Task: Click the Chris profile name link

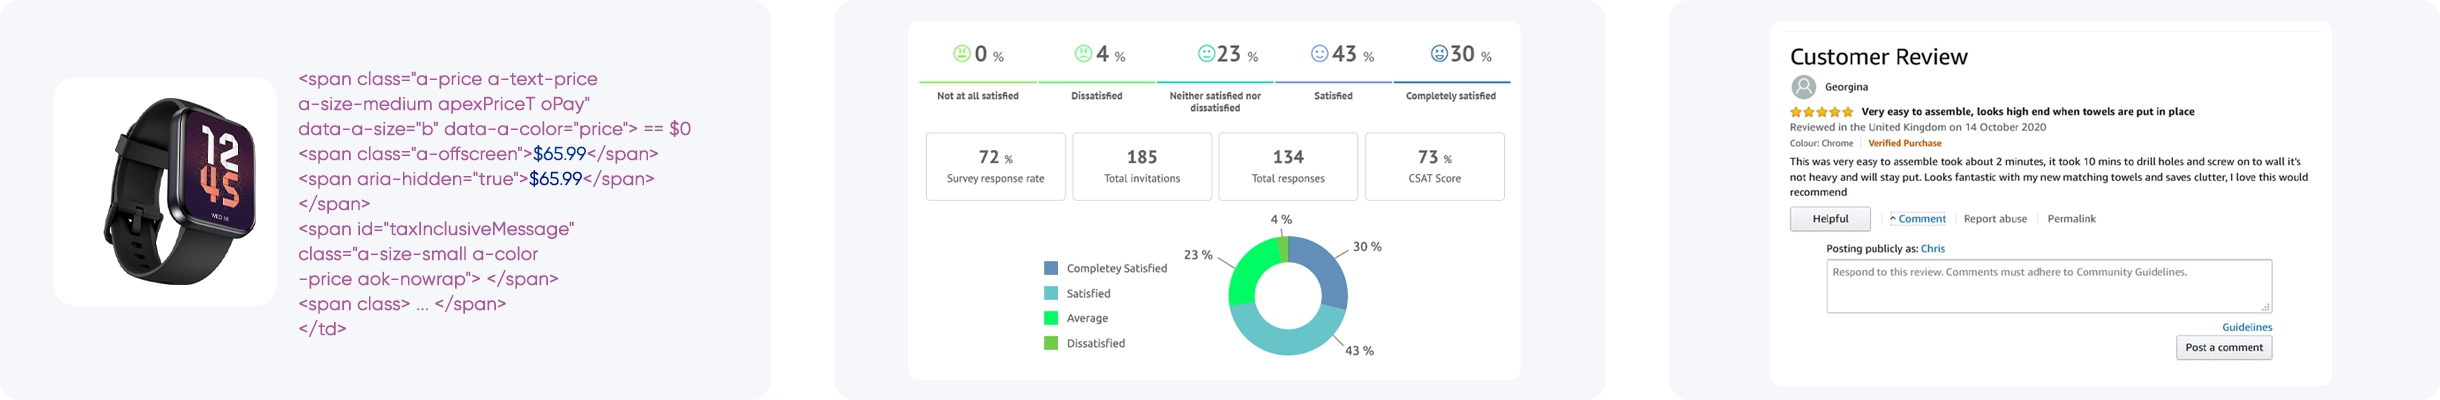Action: click(x=1932, y=249)
